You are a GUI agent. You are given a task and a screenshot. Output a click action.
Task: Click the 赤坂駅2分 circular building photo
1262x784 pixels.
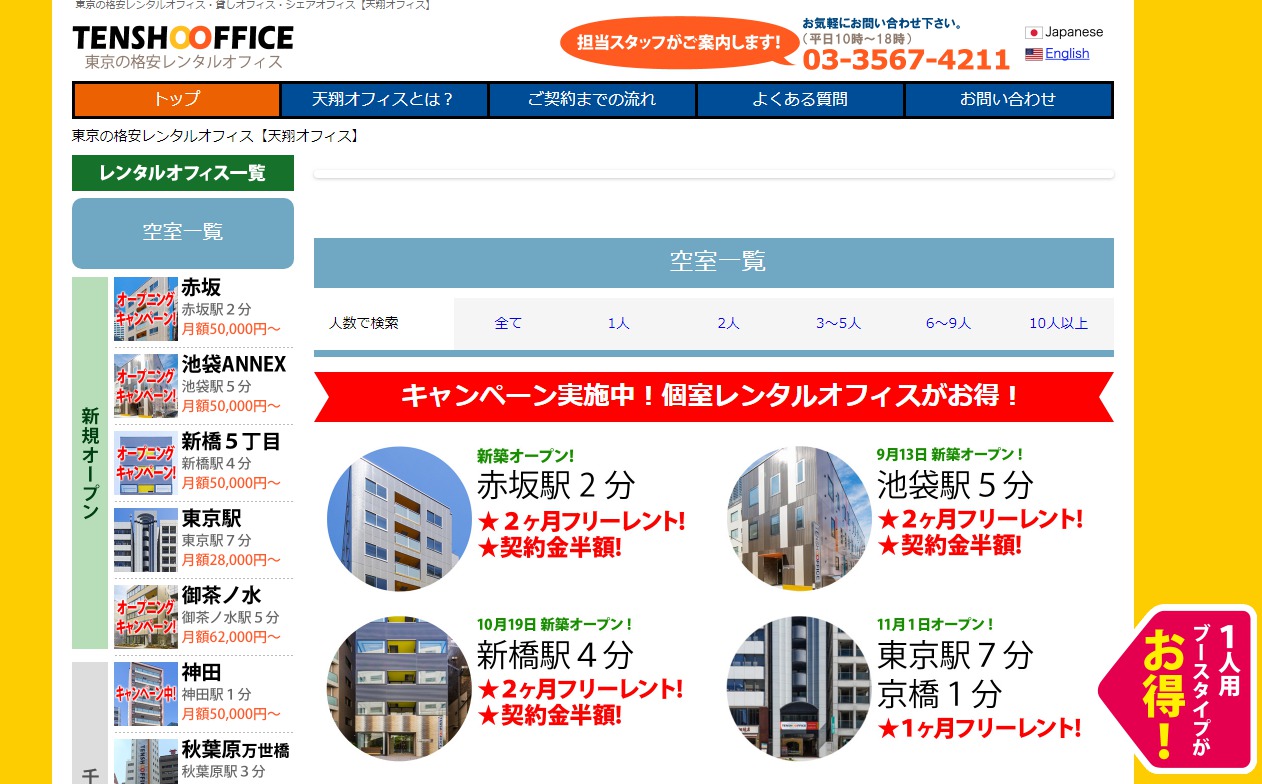coord(399,518)
